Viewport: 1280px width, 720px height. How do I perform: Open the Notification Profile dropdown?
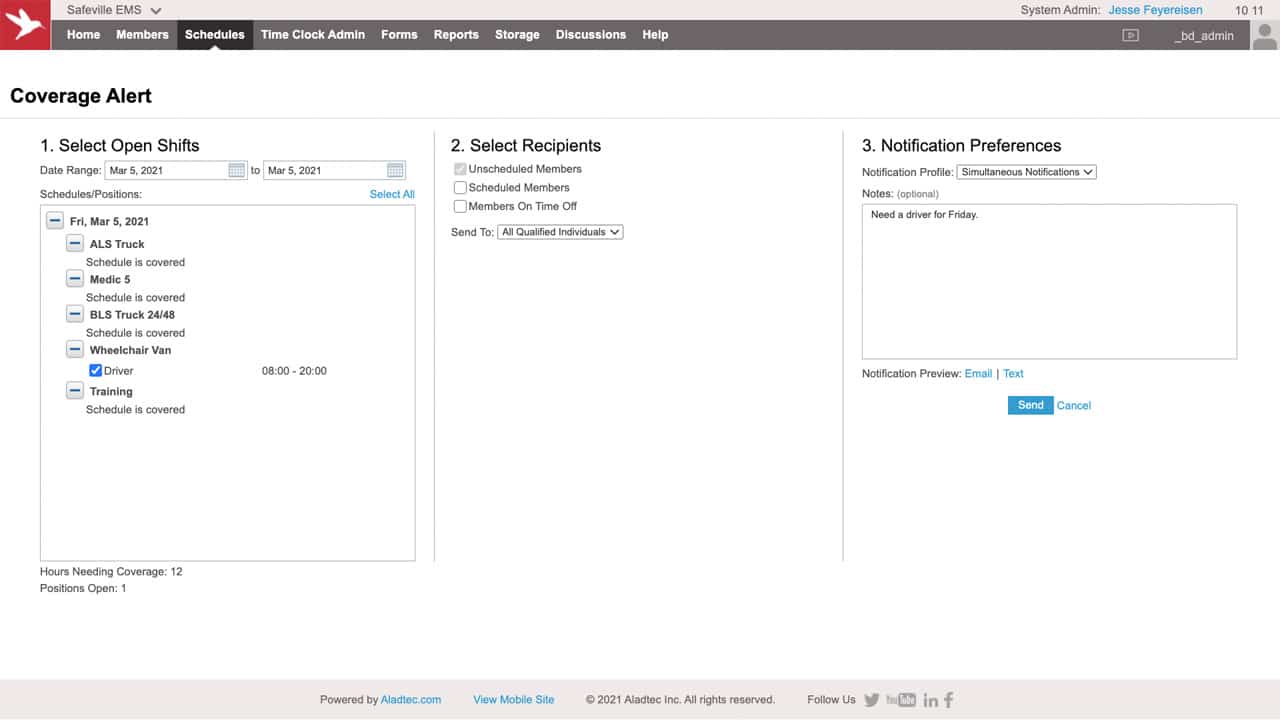click(1026, 172)
